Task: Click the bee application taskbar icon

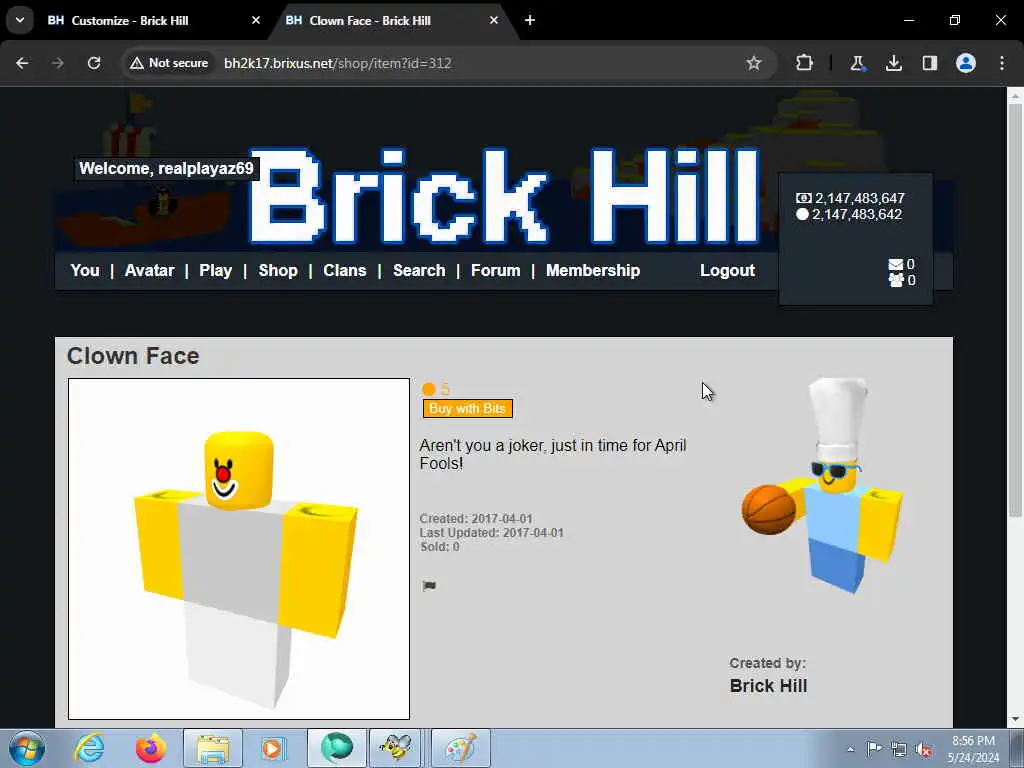Action: (x=396, y=748)
